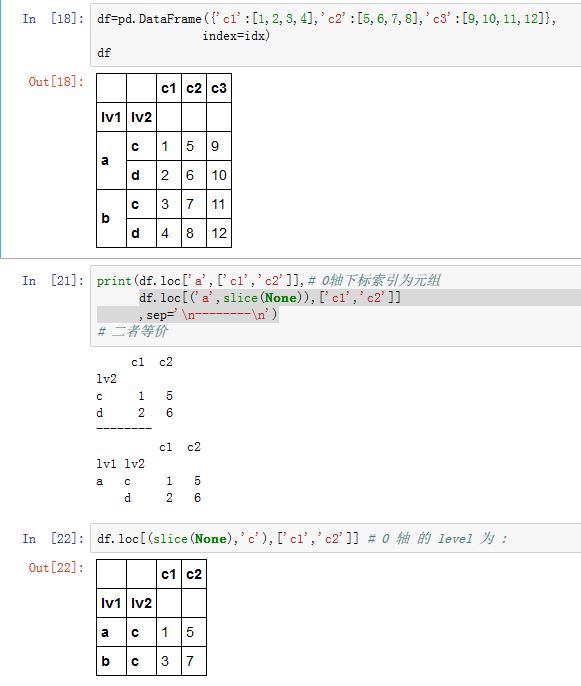This screenshot has height=686, width=581.
Task: Click the '# 0 轴 的 level 为 :' comment
Action: [437, 539]
